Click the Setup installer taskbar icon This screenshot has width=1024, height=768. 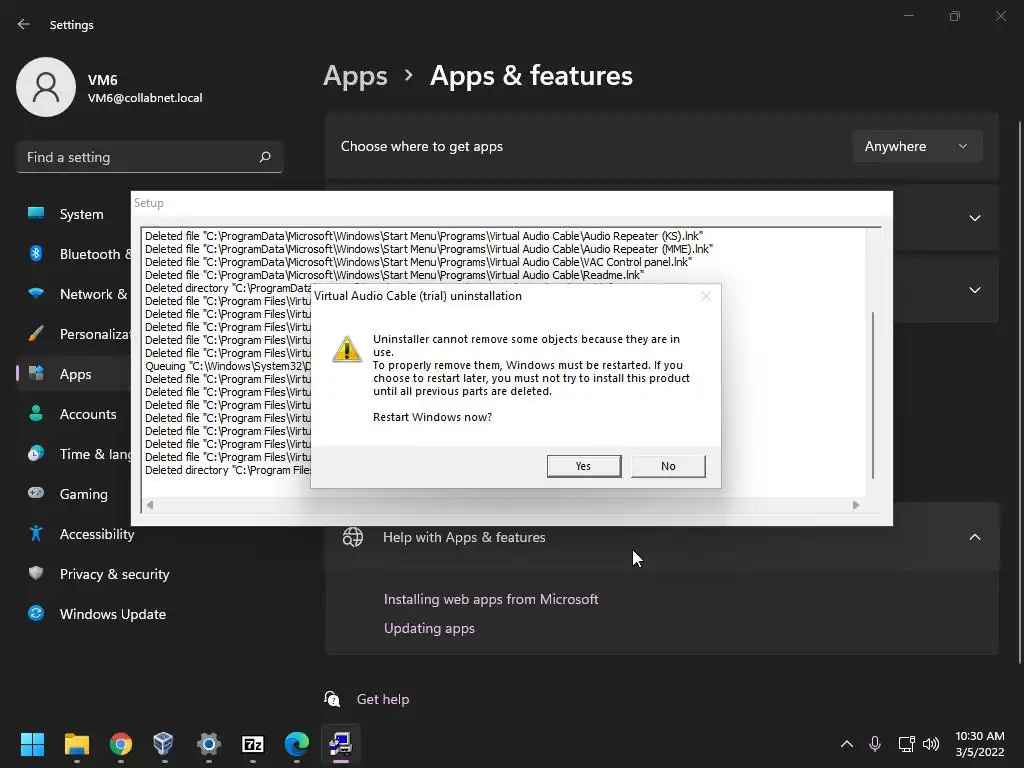[340, 744]
